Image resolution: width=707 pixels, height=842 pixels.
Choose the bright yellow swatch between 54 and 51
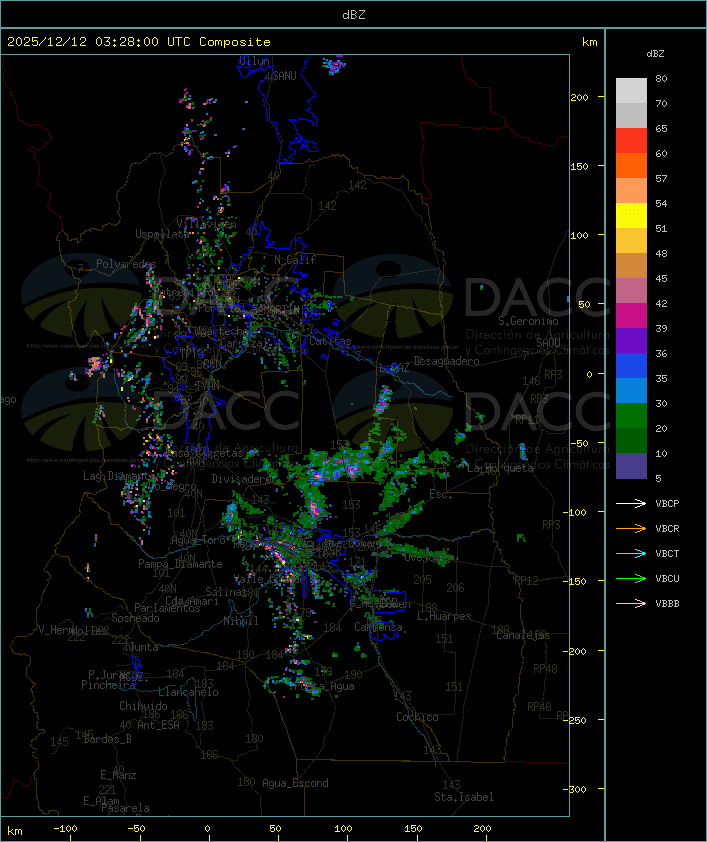click(x=631, y=215)
